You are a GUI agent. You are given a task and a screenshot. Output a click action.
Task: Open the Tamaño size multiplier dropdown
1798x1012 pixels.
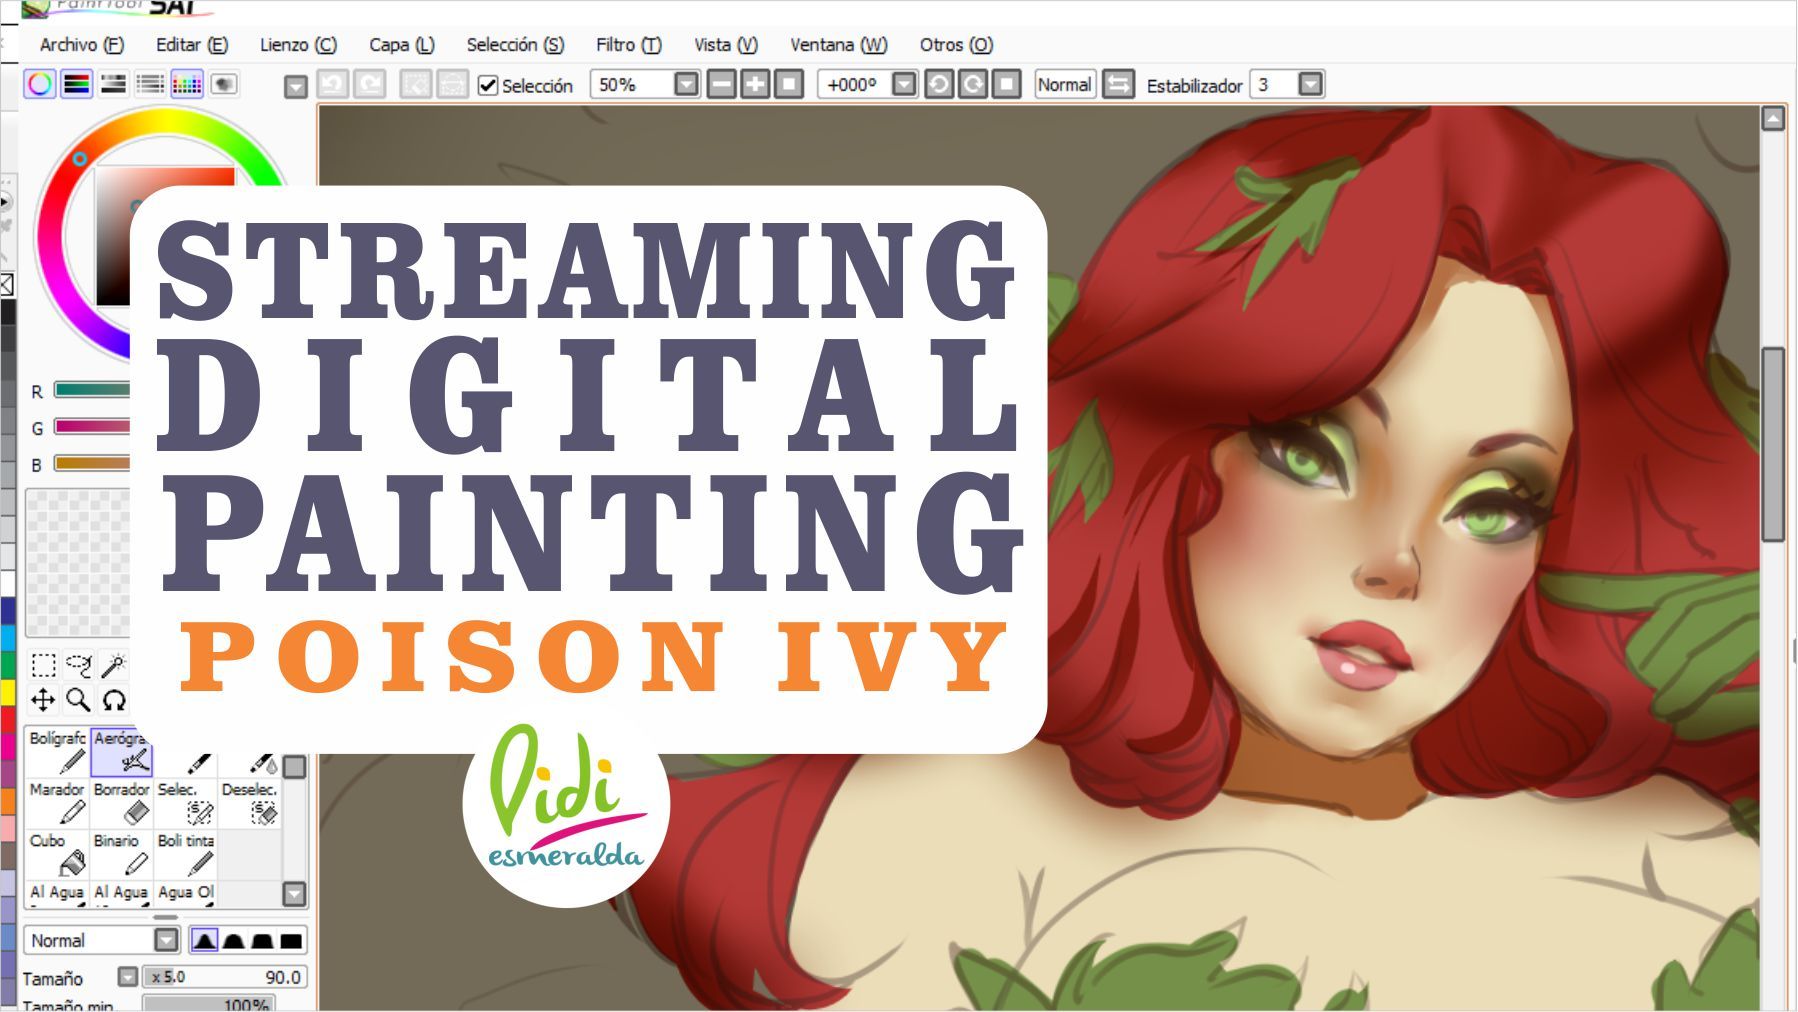[x=127, y=977]
